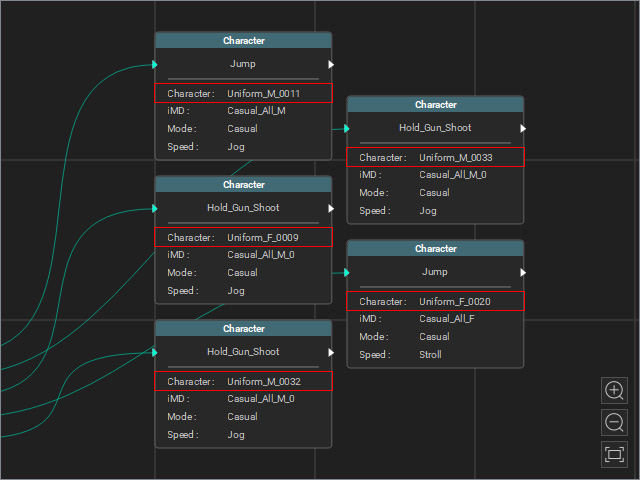
Task: Click Jog speed value in Uniform_M_0032 node
Action: (x=236, y=435)
